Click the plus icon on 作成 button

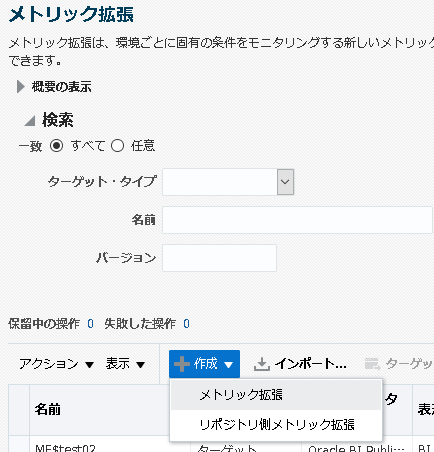coord(182,364)
